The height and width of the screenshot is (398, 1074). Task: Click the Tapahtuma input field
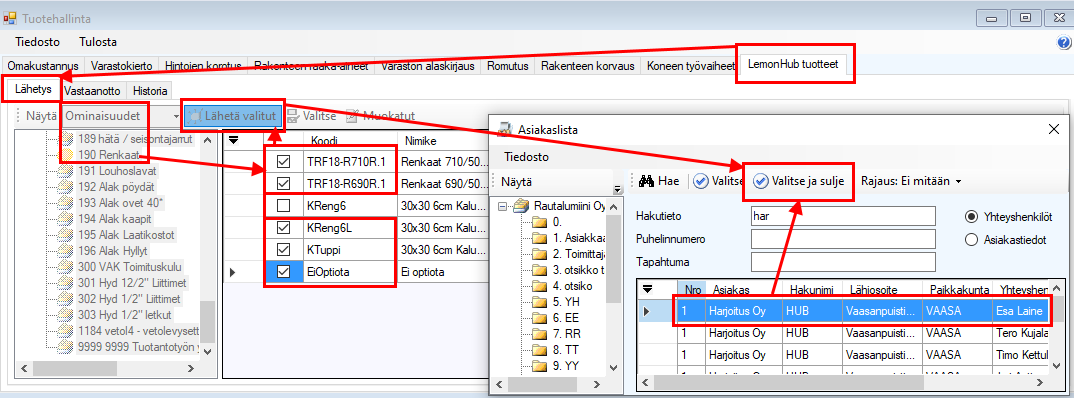(843, 262)
